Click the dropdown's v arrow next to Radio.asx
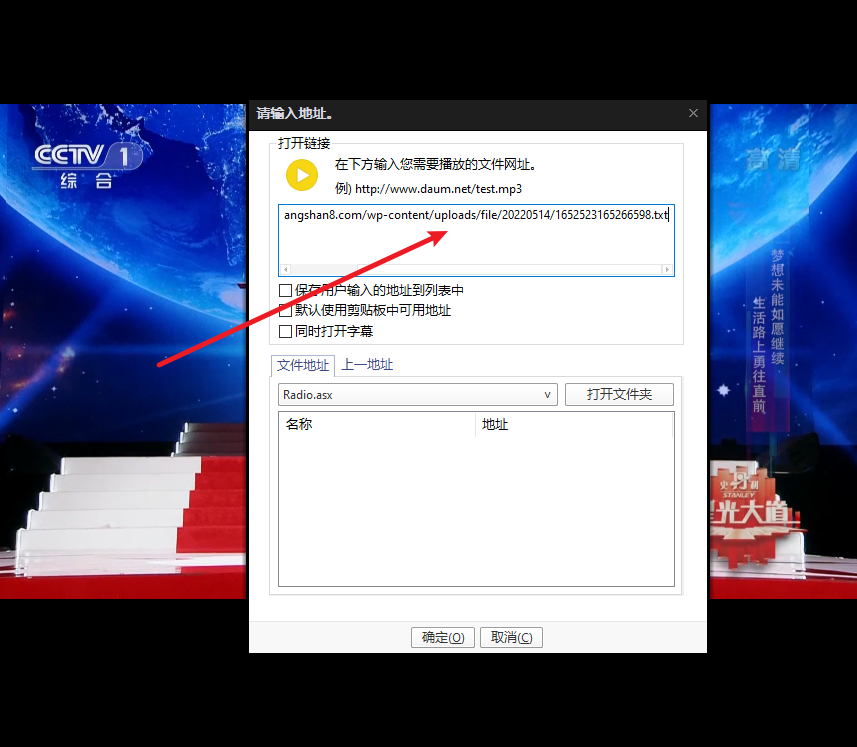This screenshot has width=857, height=747. click(547, 394)
